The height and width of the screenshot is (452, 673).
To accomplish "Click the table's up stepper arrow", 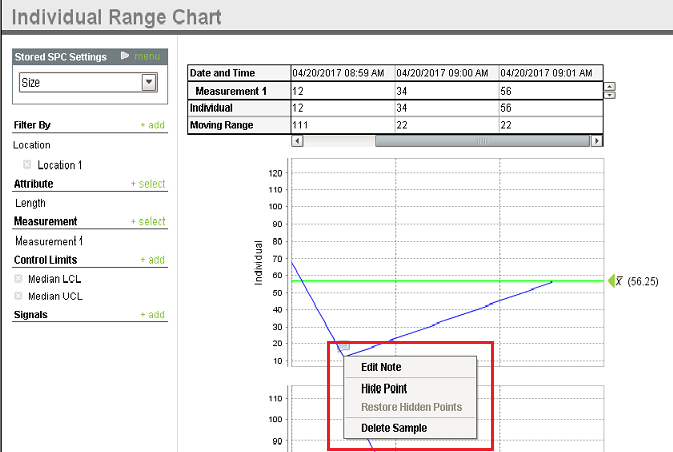I will pyautogui.click(x=609, y=86).
